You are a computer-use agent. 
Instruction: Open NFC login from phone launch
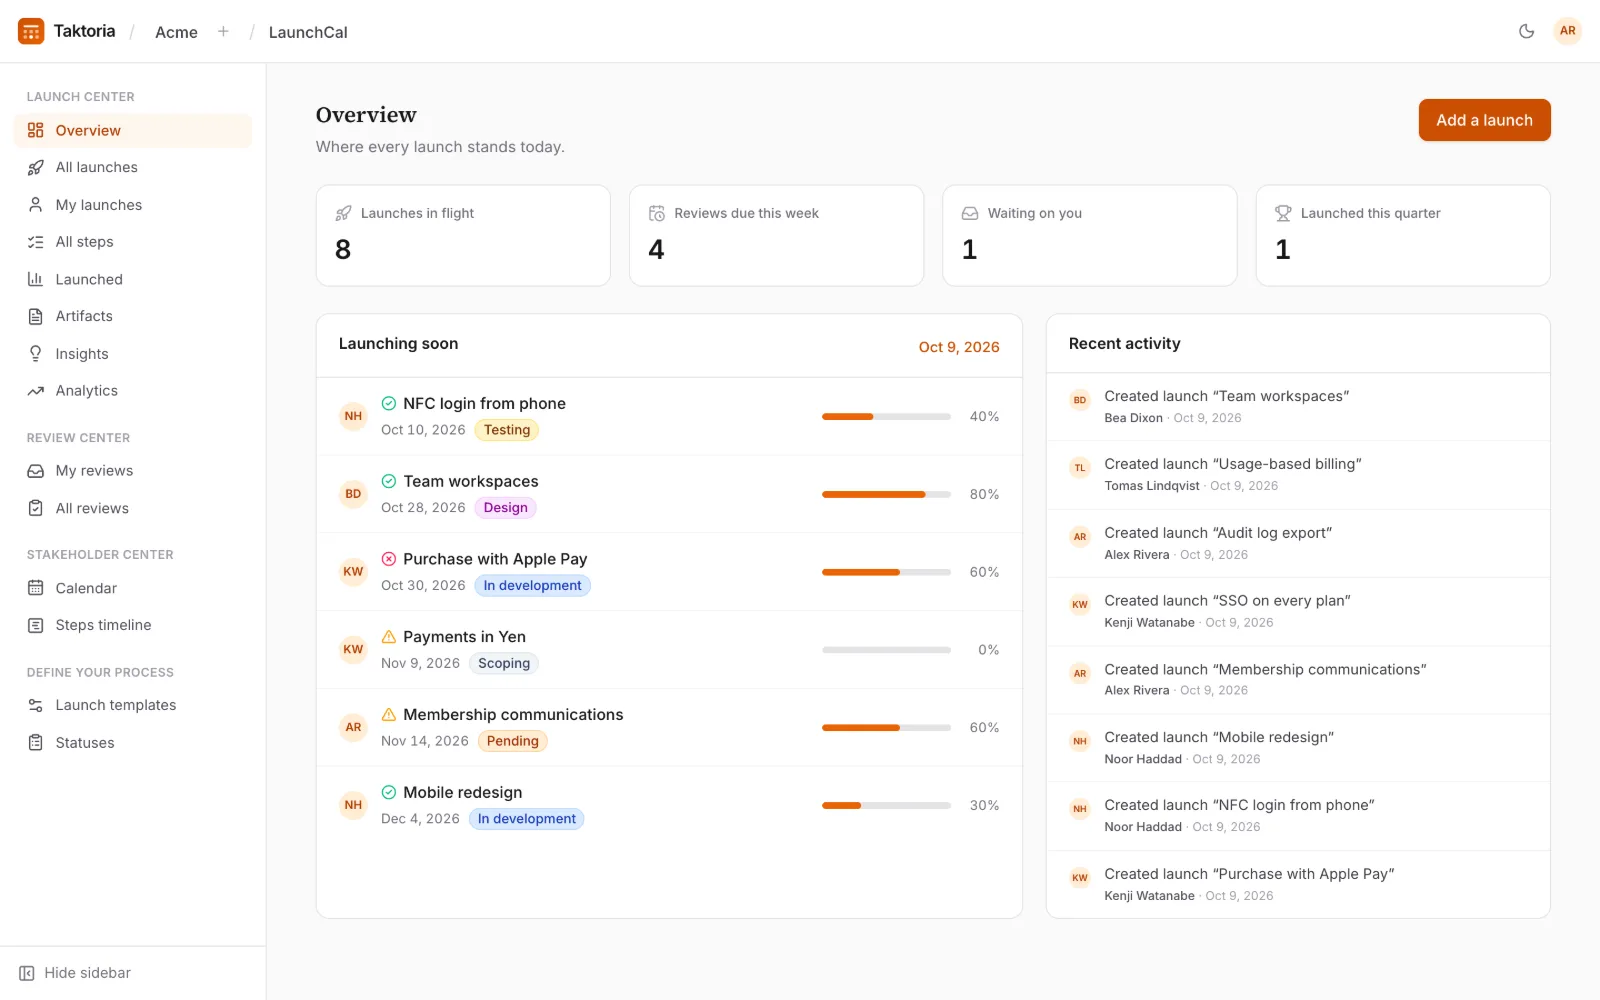click(669, 416)
